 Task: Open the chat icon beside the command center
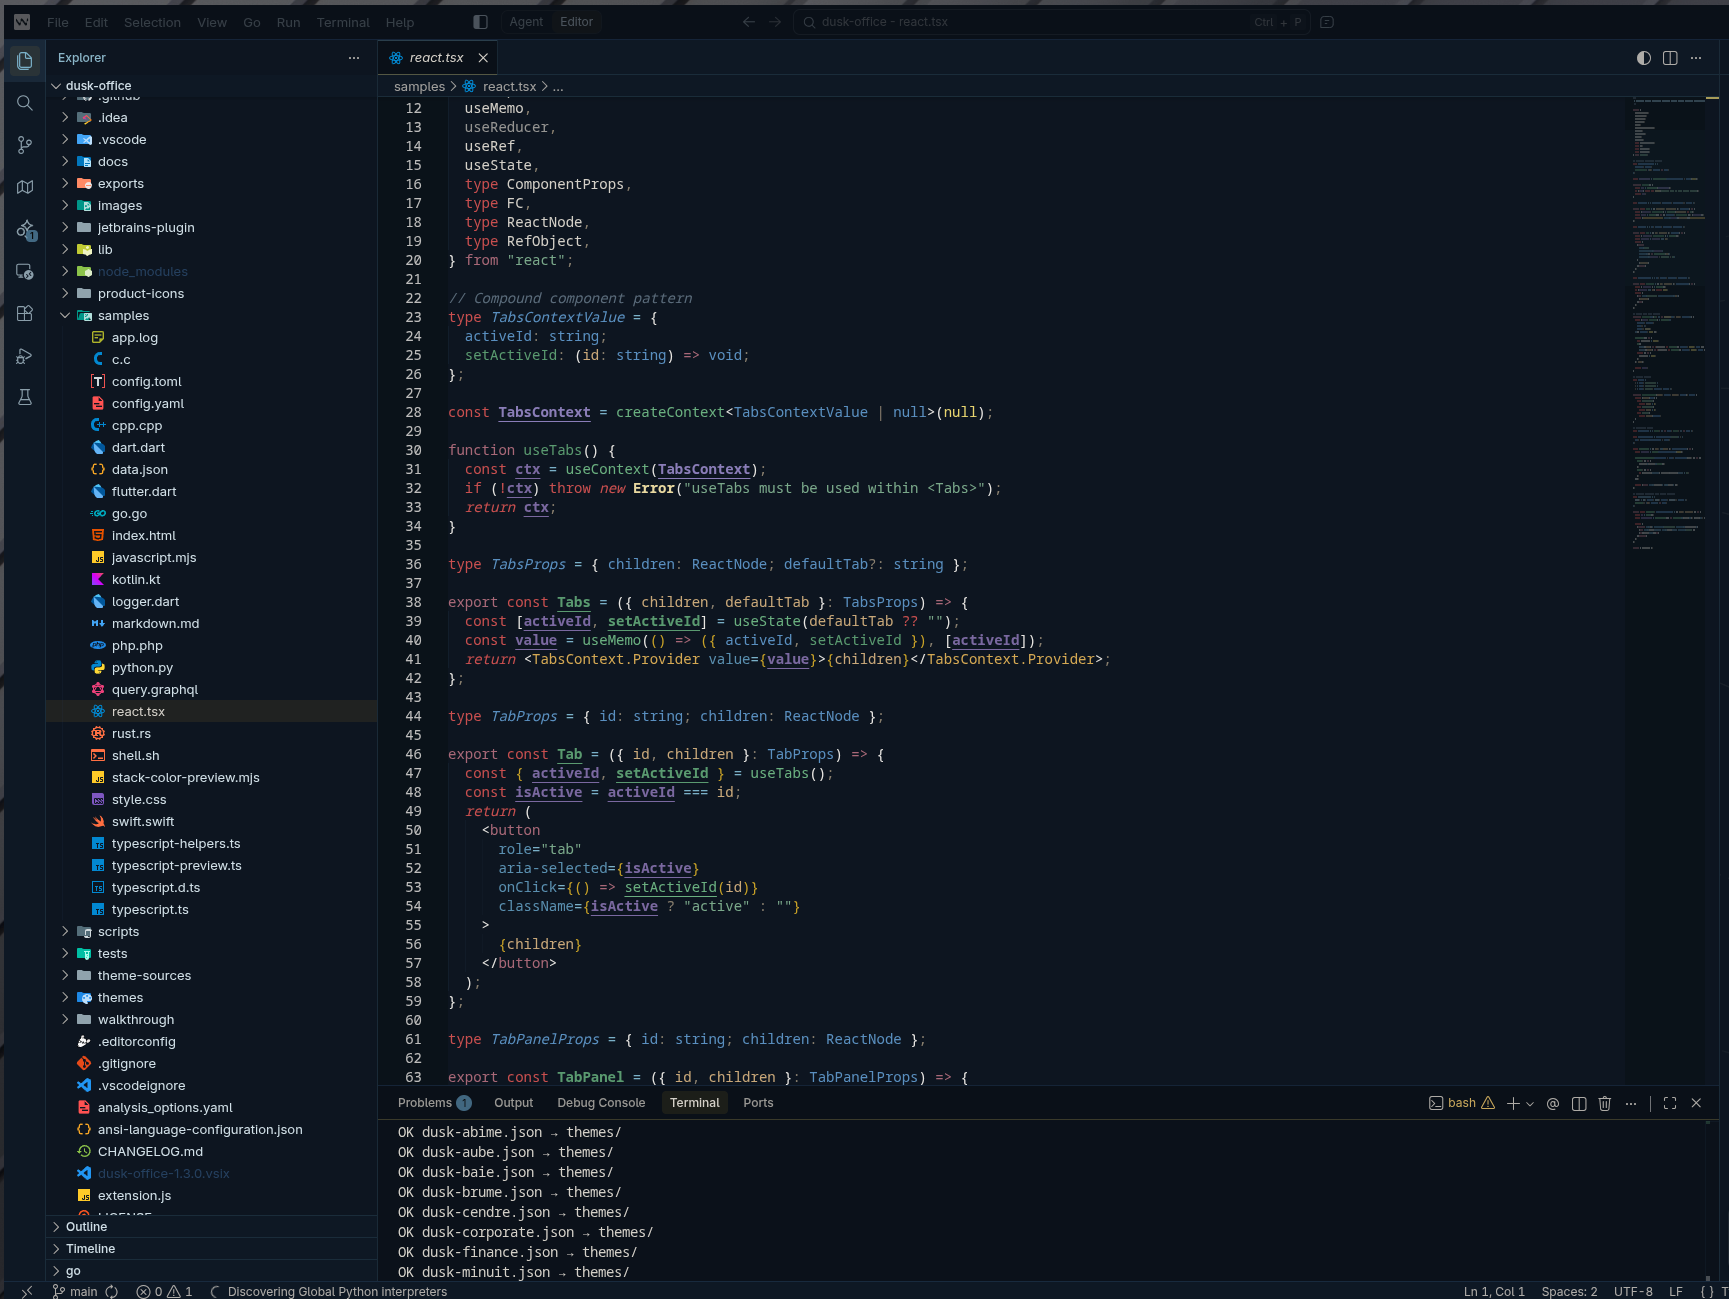pos(1327,22)
